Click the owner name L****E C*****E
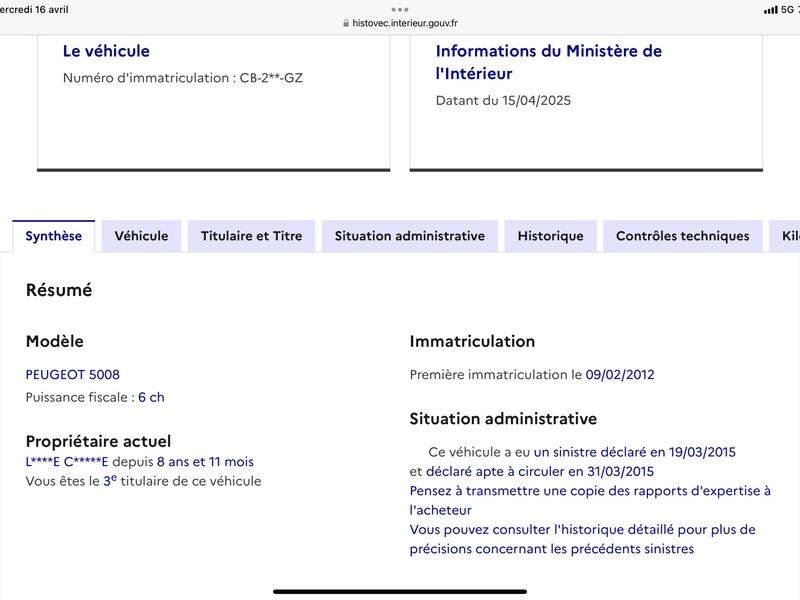 [x=67, y=462]
